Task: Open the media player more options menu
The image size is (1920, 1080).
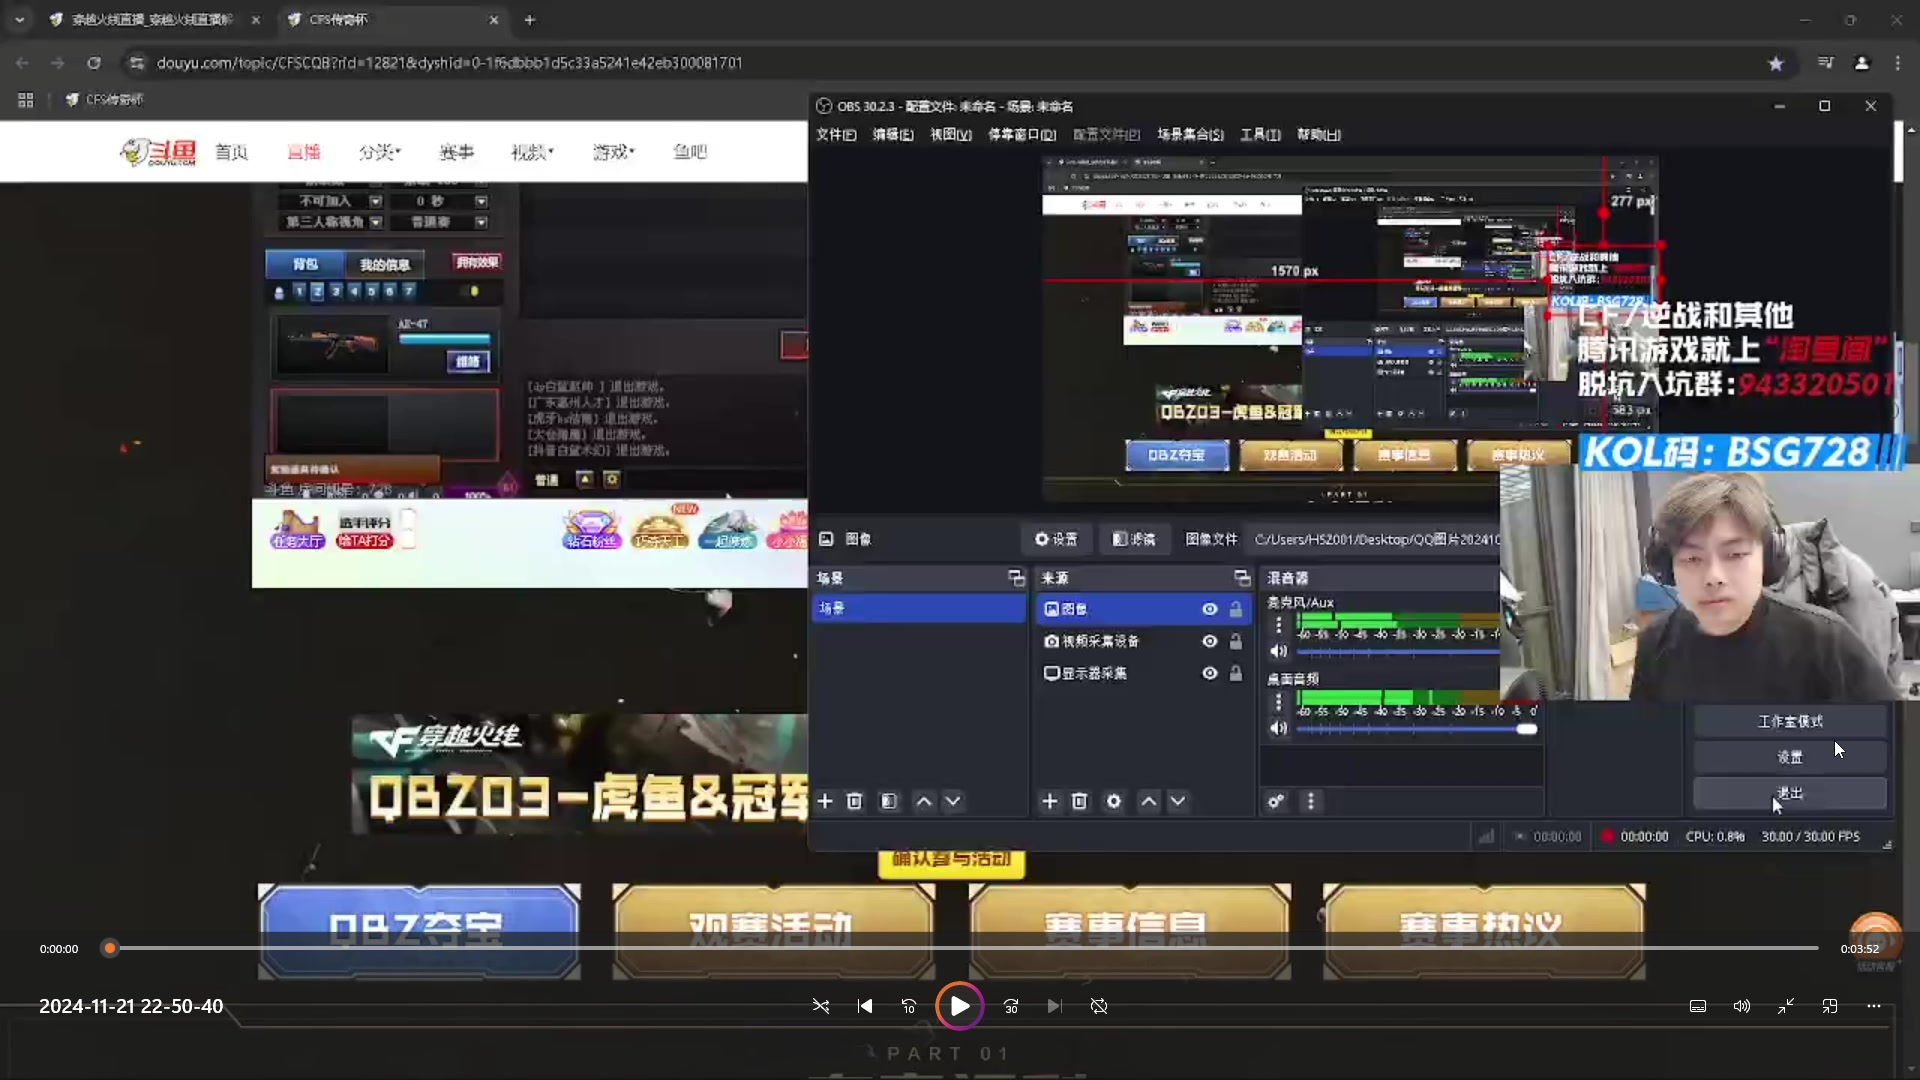Action: click(x=1874, y=1006)
